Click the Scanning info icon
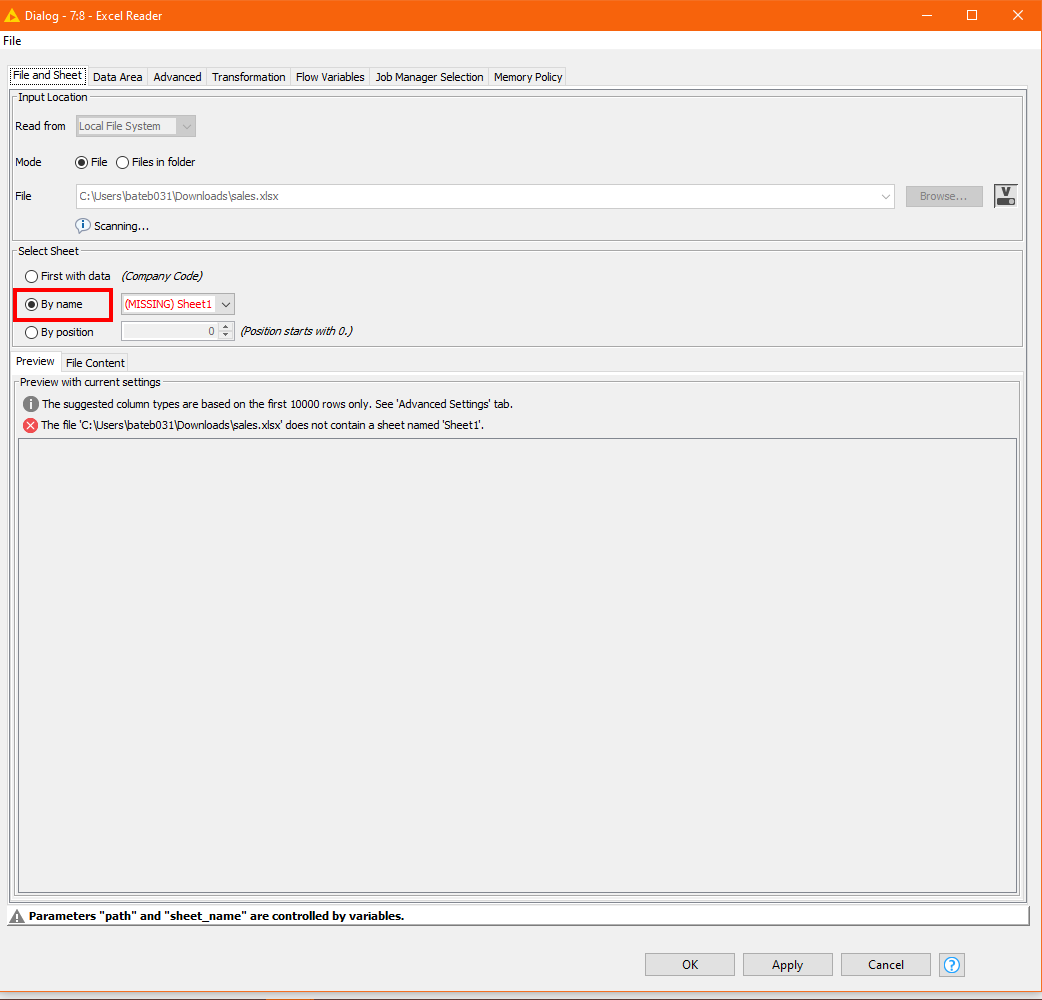Viewport: 1042px width, 1000px height. pyautogui.click(x=83, y=226)
